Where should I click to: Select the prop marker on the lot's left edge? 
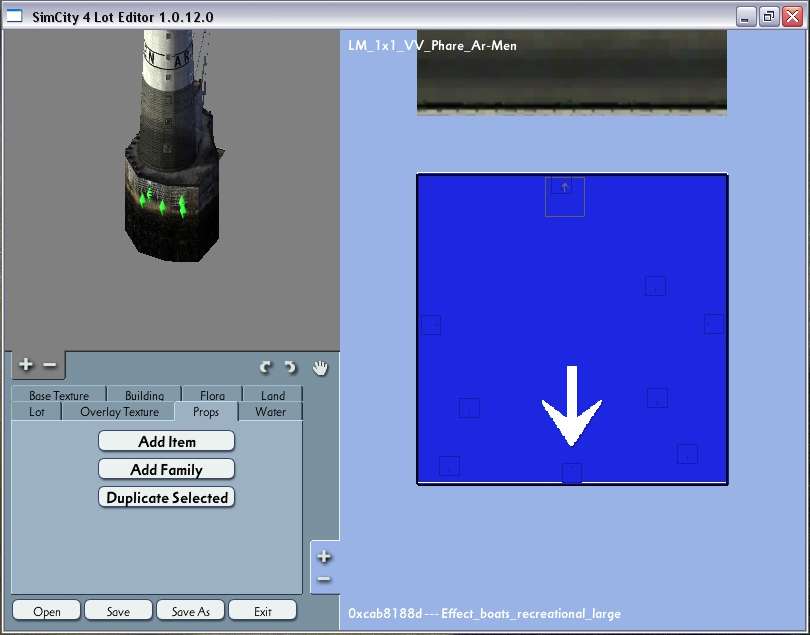point(431,325)
